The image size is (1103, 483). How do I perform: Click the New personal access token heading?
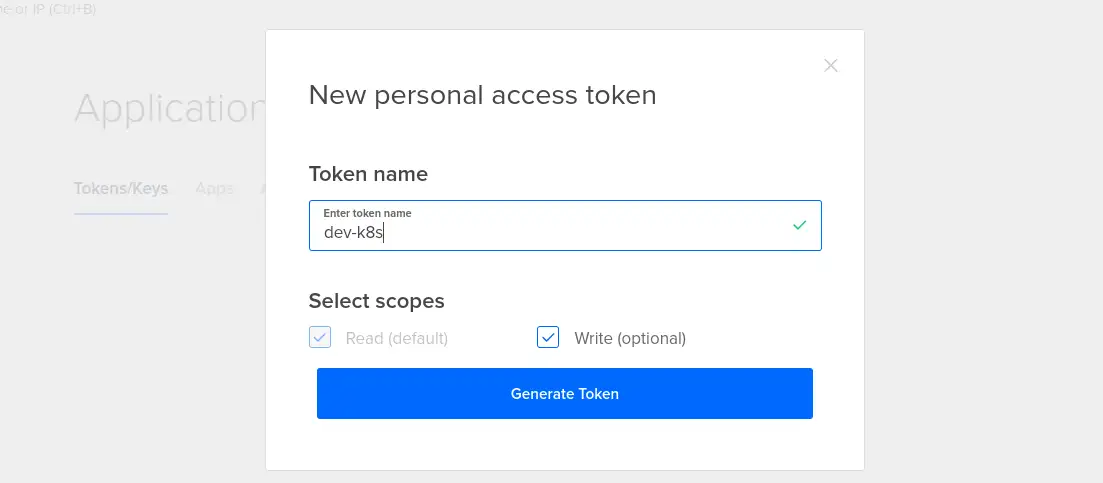483,95
